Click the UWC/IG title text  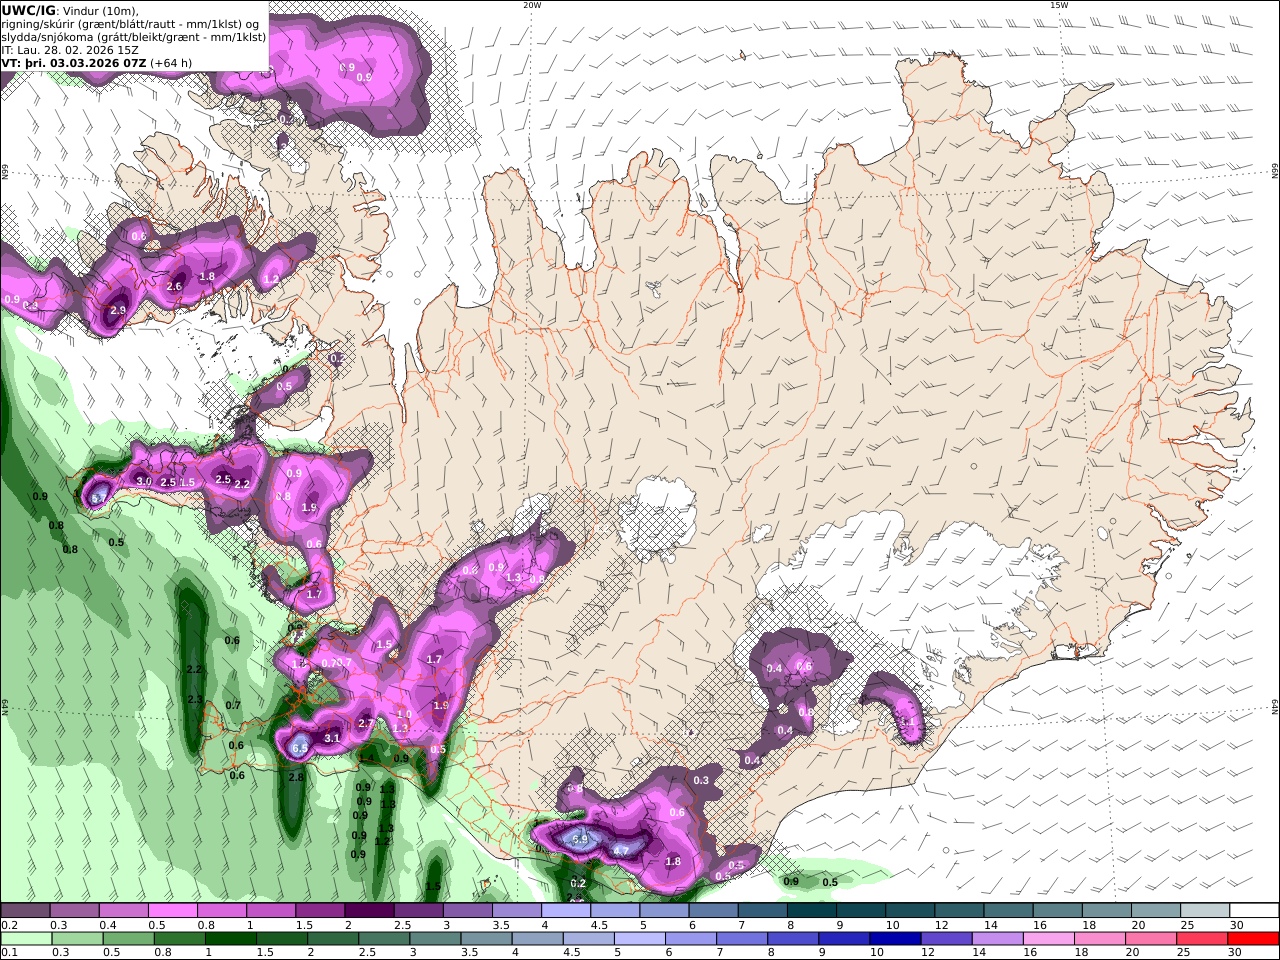(27, 10)
